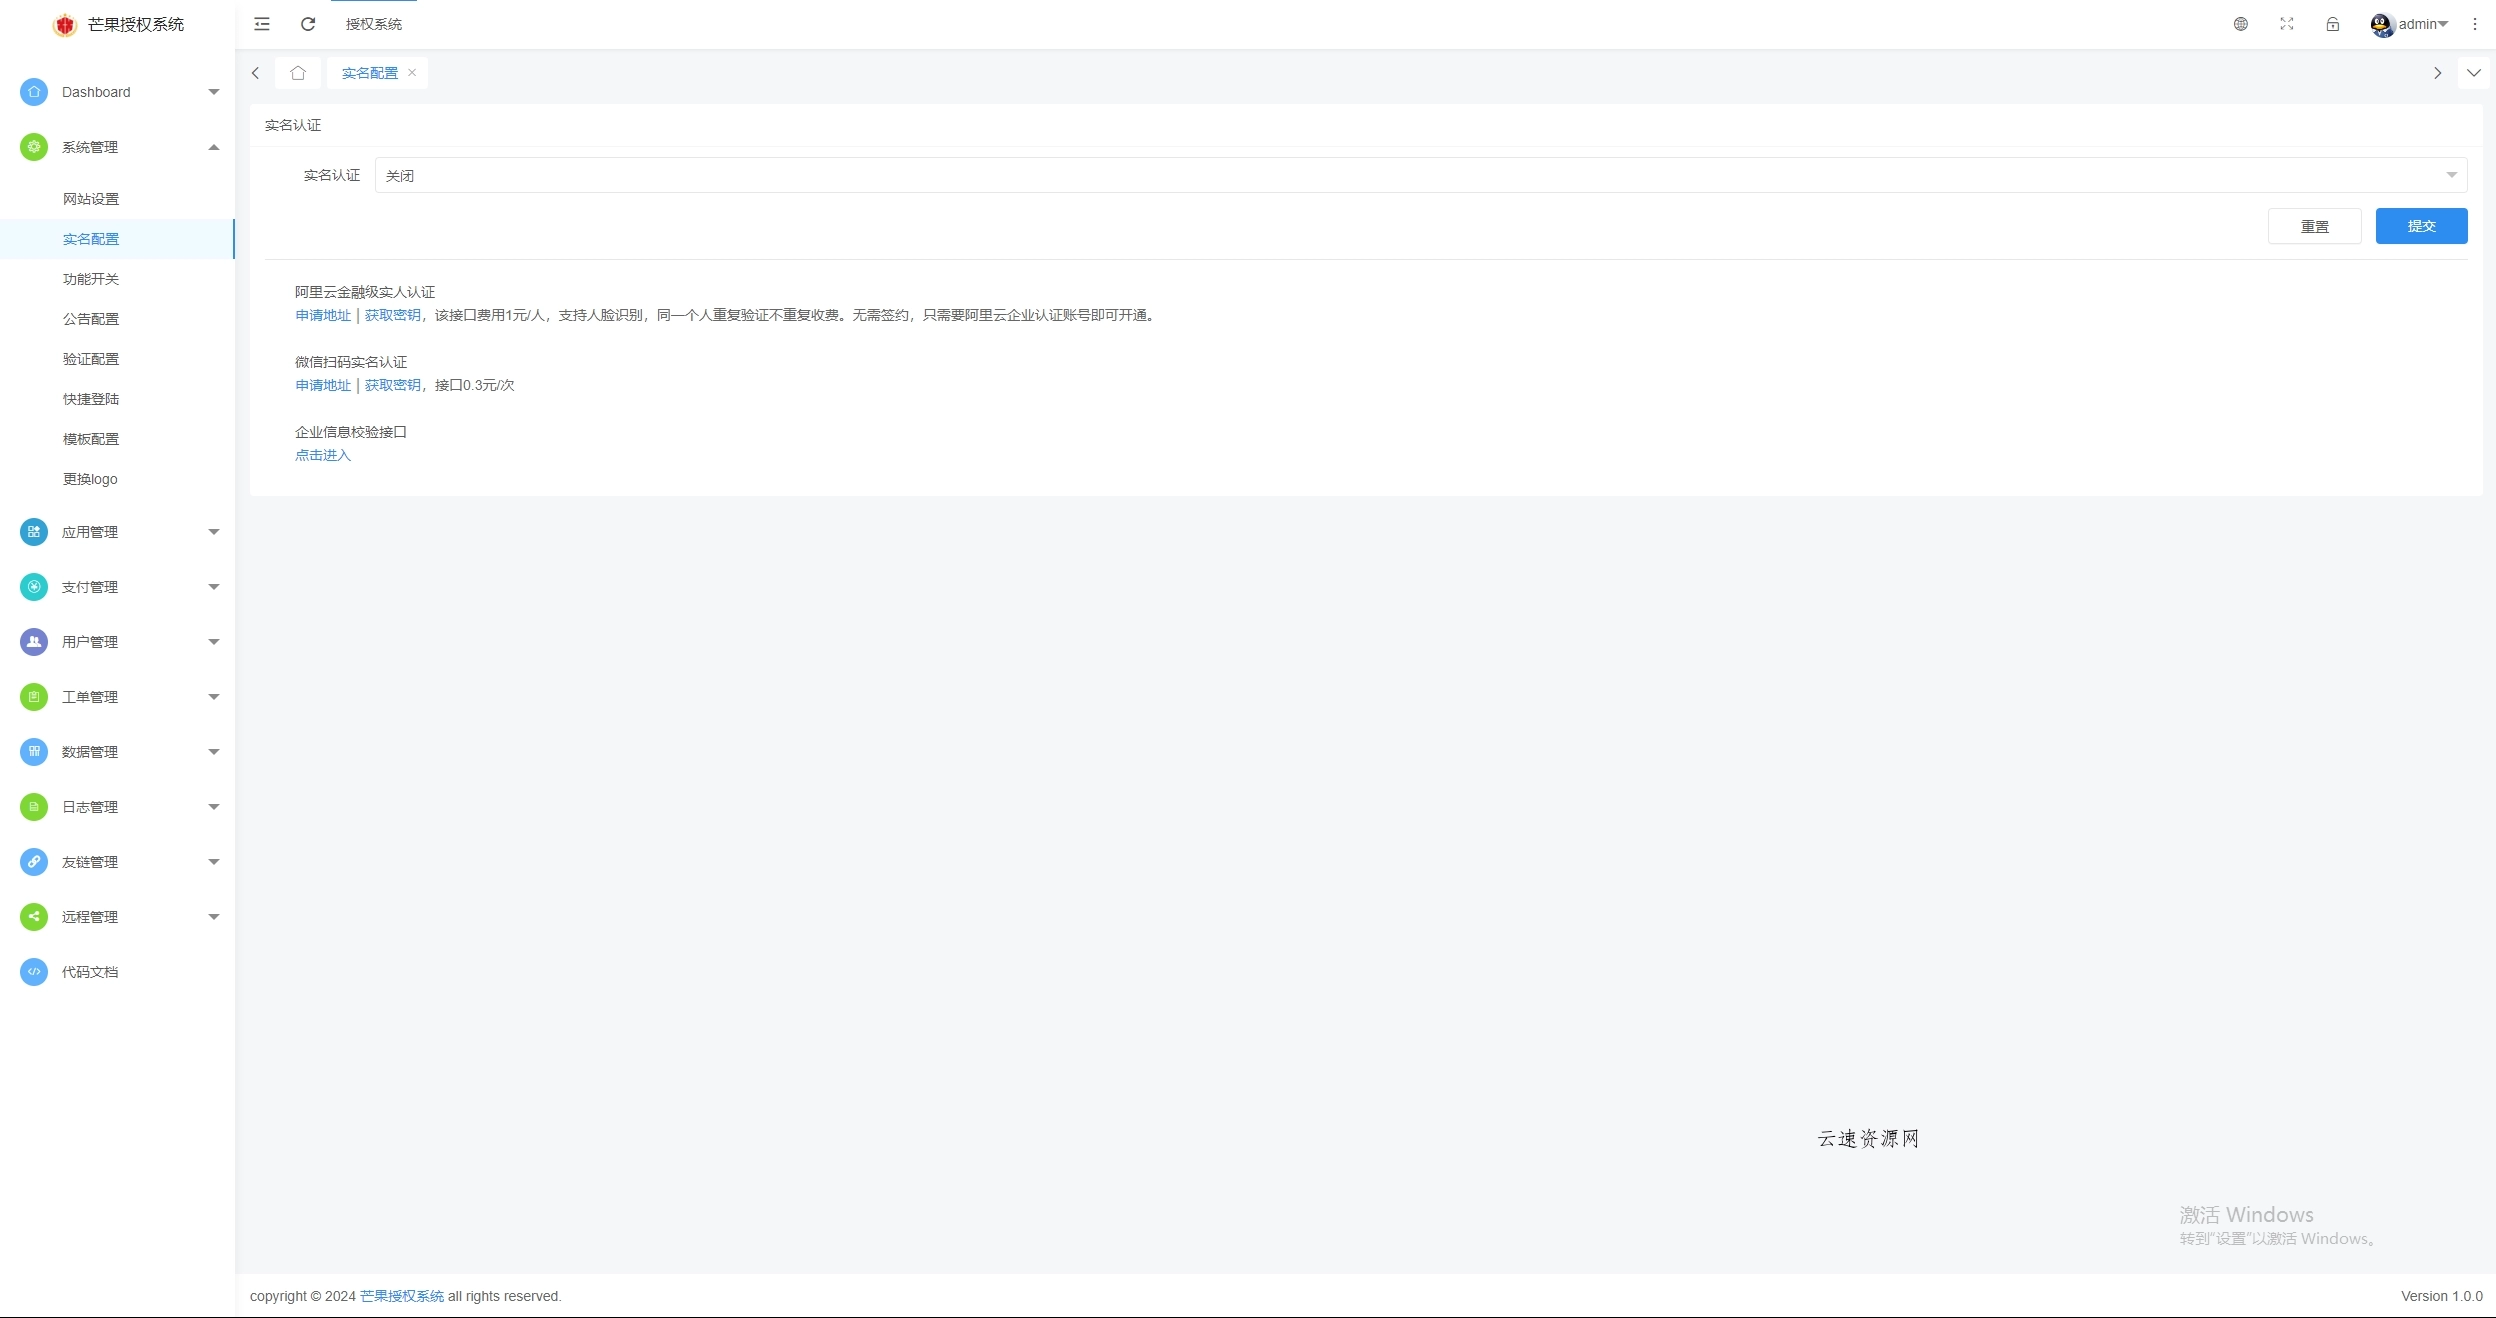
Task: Open 支付管理 sidebar icon
Action: click(x=34, y=587)
